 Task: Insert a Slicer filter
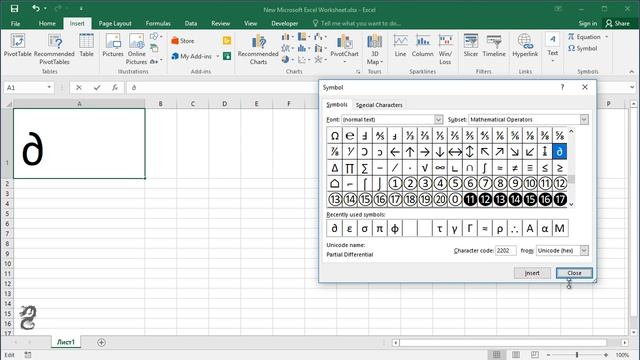pyautogui.click(x=471, y=46)
